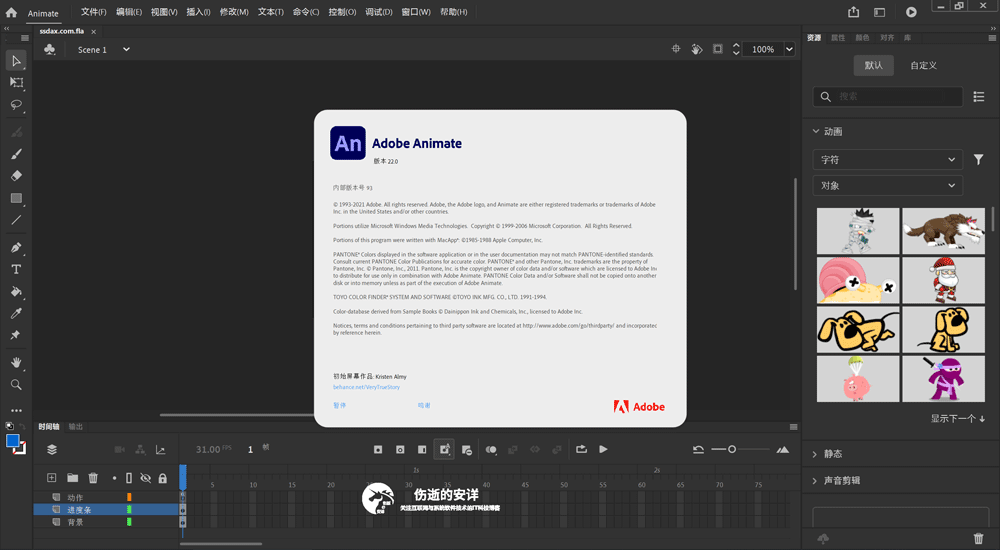
Task: Toggle onion skin in timeline
Action: (491, 450)
